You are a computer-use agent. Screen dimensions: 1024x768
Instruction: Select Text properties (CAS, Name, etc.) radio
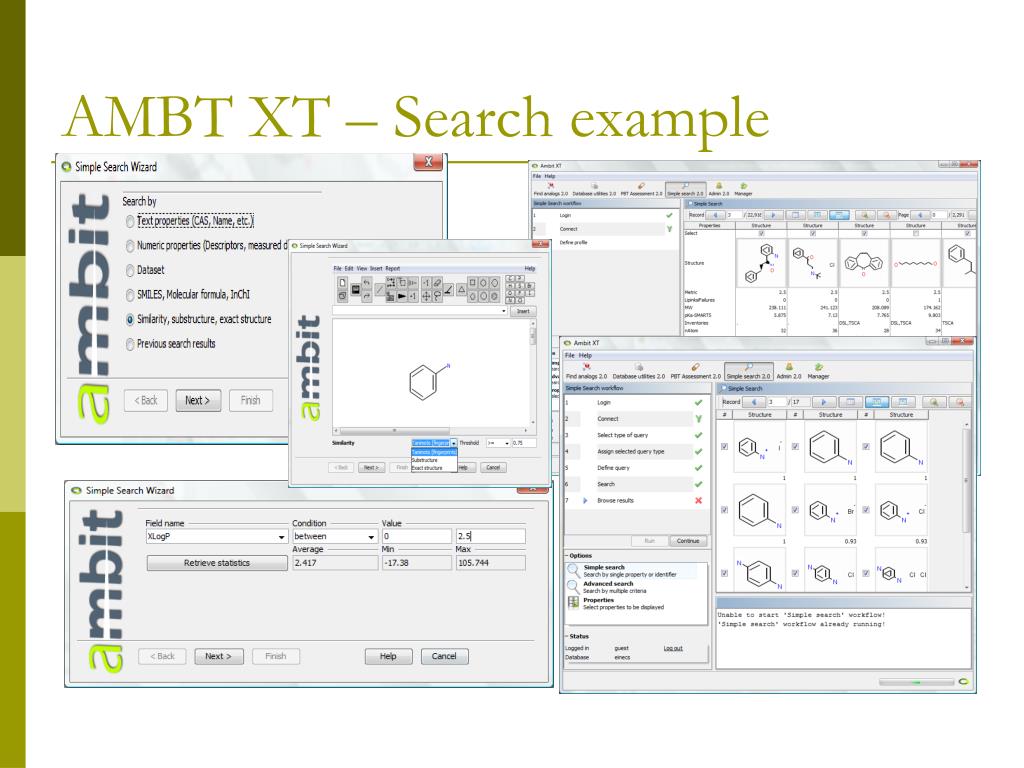[x=130, y=221]
